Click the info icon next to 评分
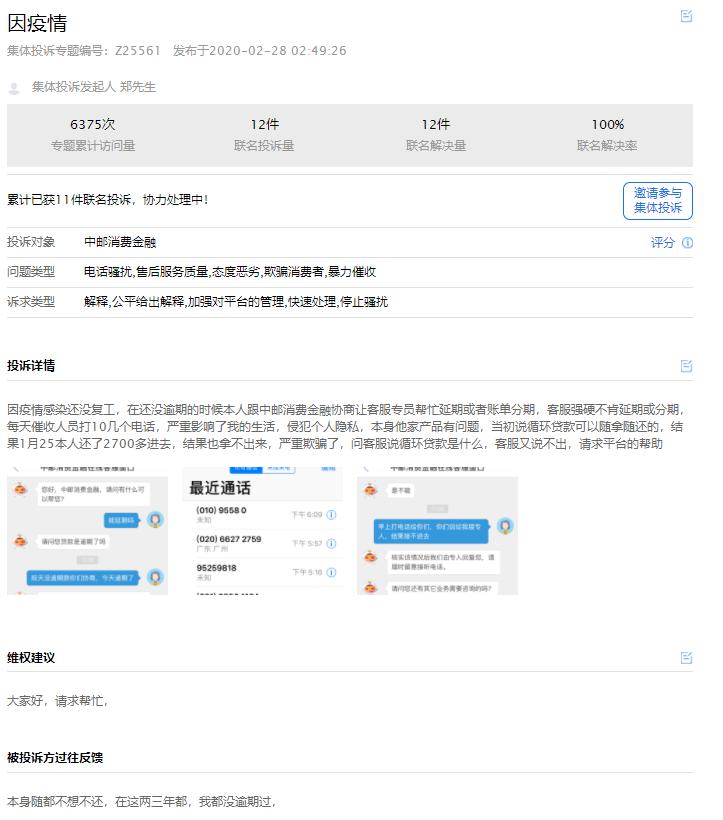This screenshot has width=723, height=820. [x=688, y=243]
